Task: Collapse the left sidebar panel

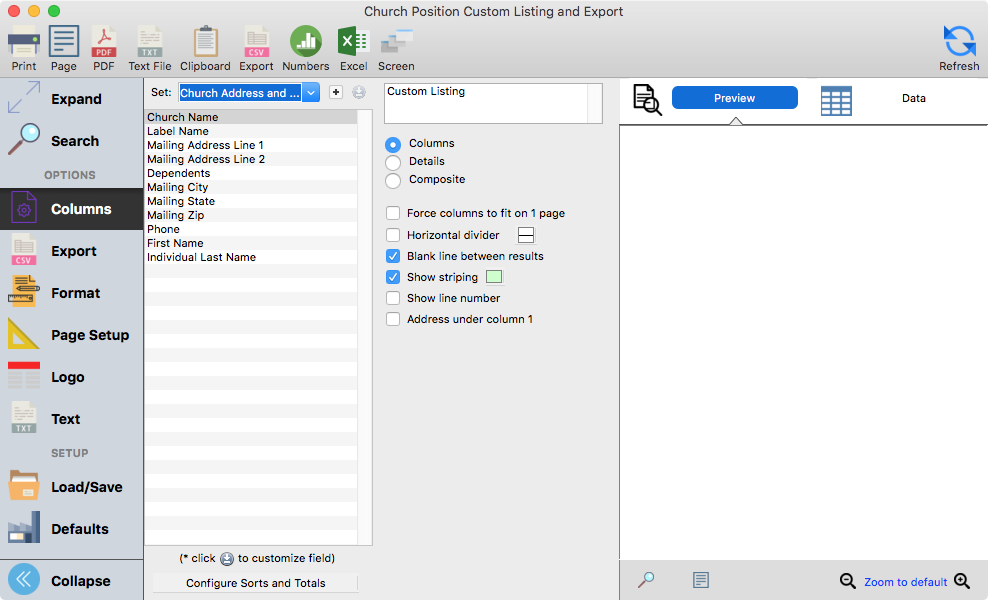Action: point(71,580)
